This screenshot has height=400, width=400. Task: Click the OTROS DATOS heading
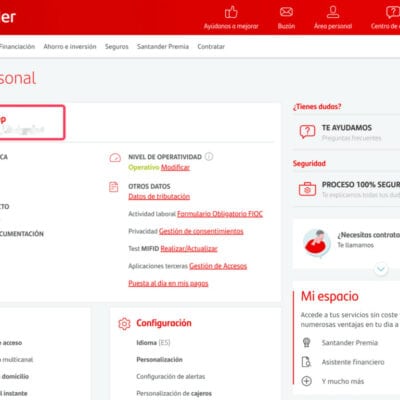(149, 186)
